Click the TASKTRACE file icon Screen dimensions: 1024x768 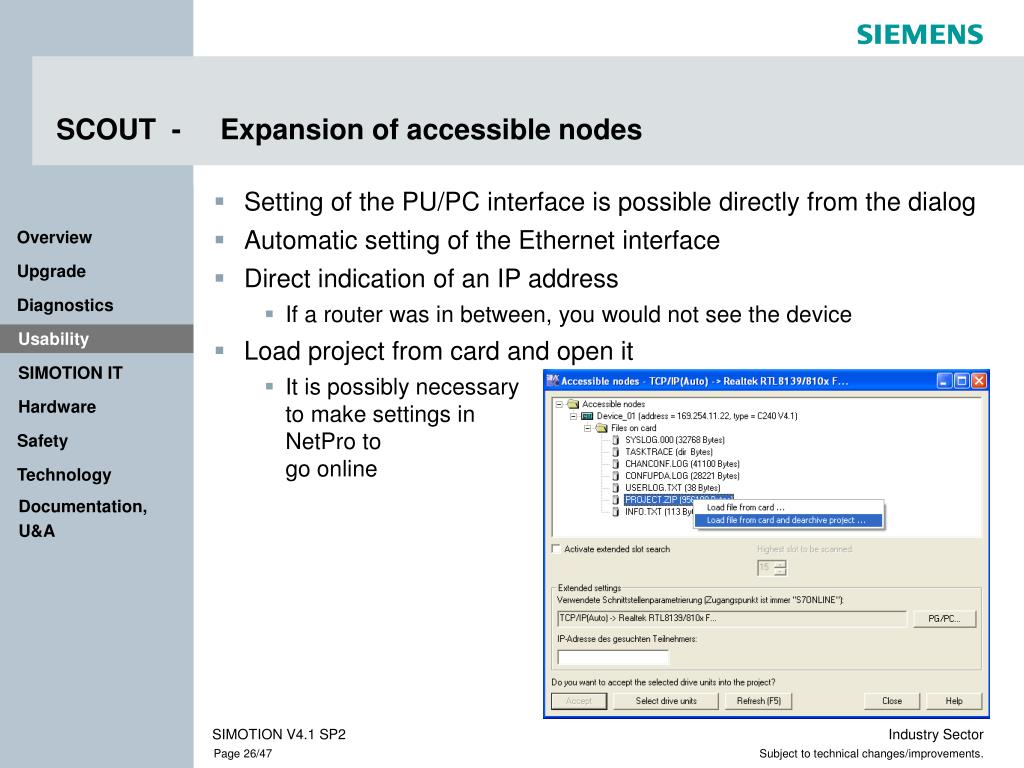point(615,452)
